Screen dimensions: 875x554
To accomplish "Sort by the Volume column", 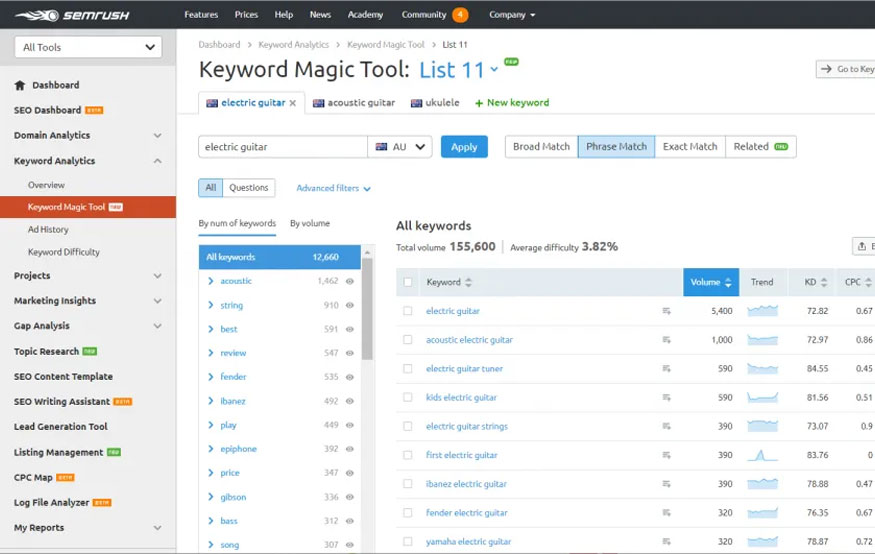I will click(x=711, y=282).
